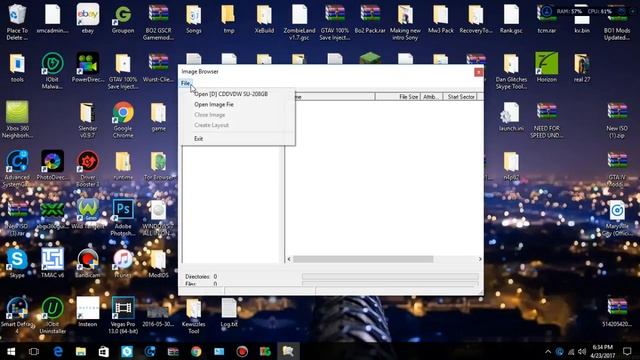This screenshot has height=360, width=640.
Task: Click the File Size column header
Action: tap(398, 97)
